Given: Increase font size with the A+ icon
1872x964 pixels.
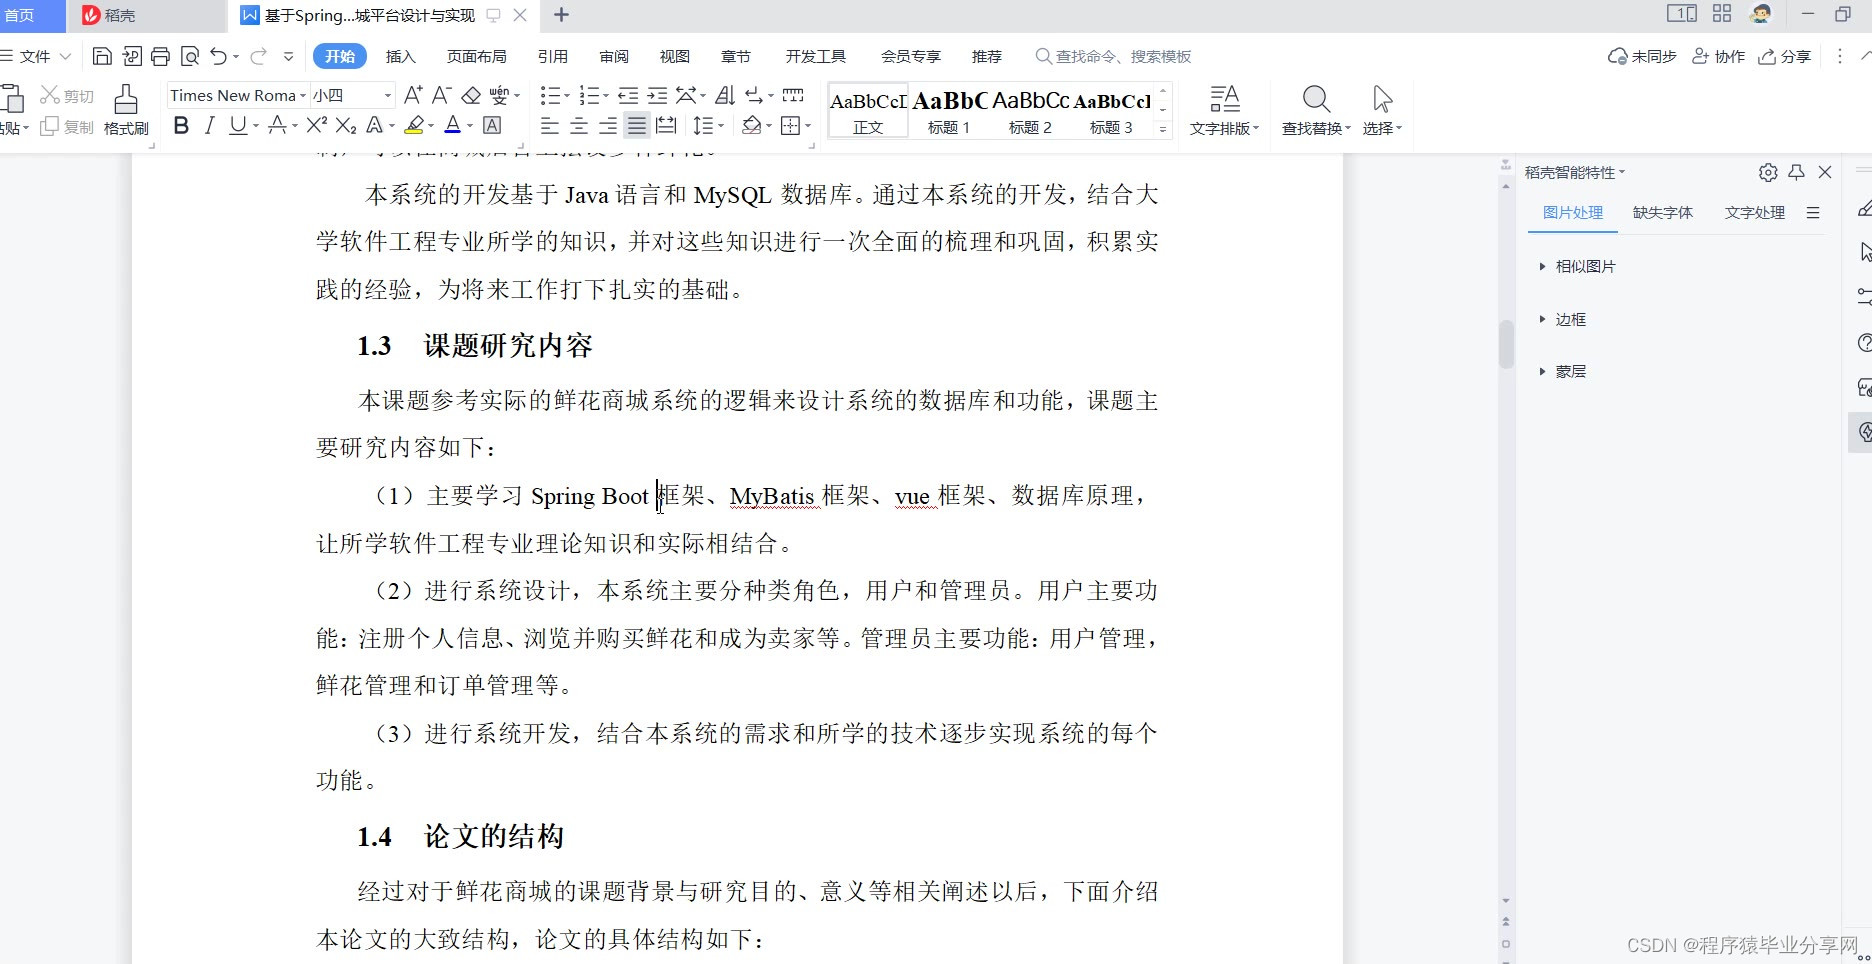Looking at the screenshot, I should (413, 95).
